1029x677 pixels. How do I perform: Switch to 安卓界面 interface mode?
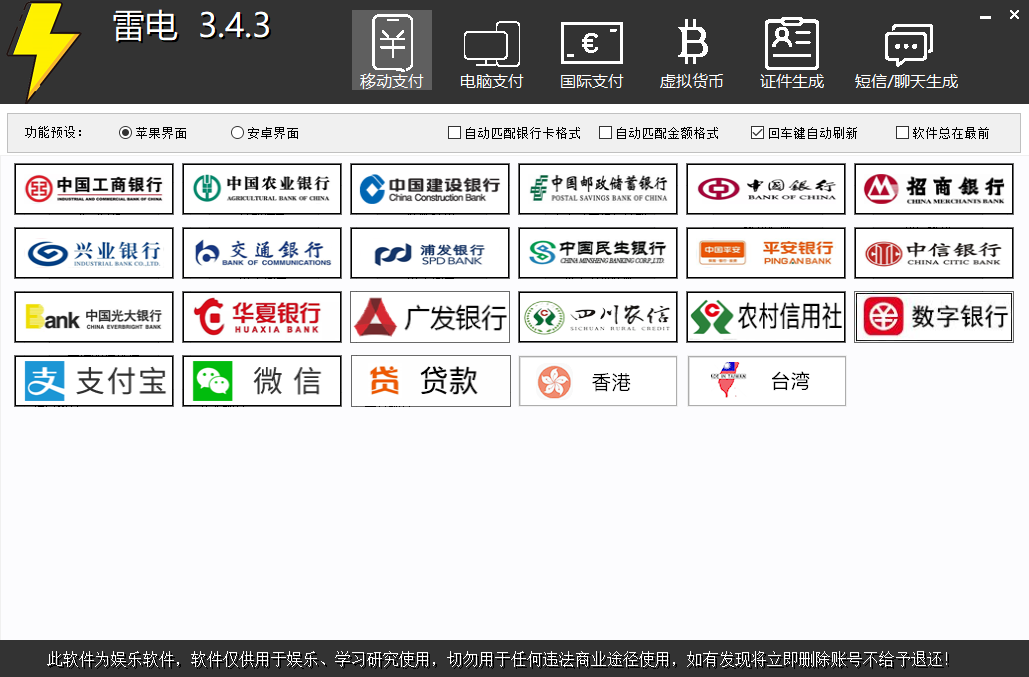(x=237, y=132)
